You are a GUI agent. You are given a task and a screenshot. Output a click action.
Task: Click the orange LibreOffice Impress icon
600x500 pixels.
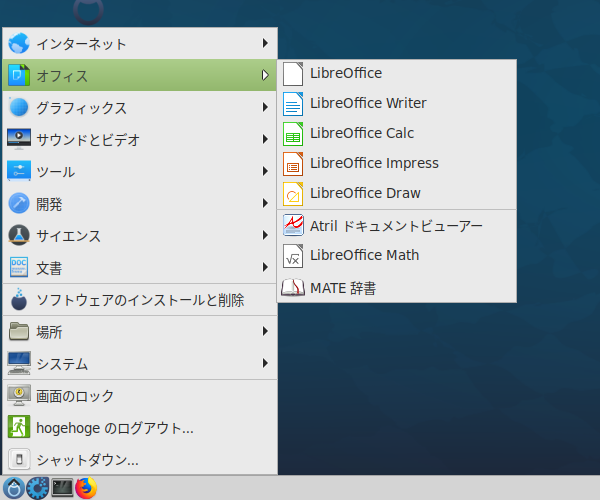[293, 164]
